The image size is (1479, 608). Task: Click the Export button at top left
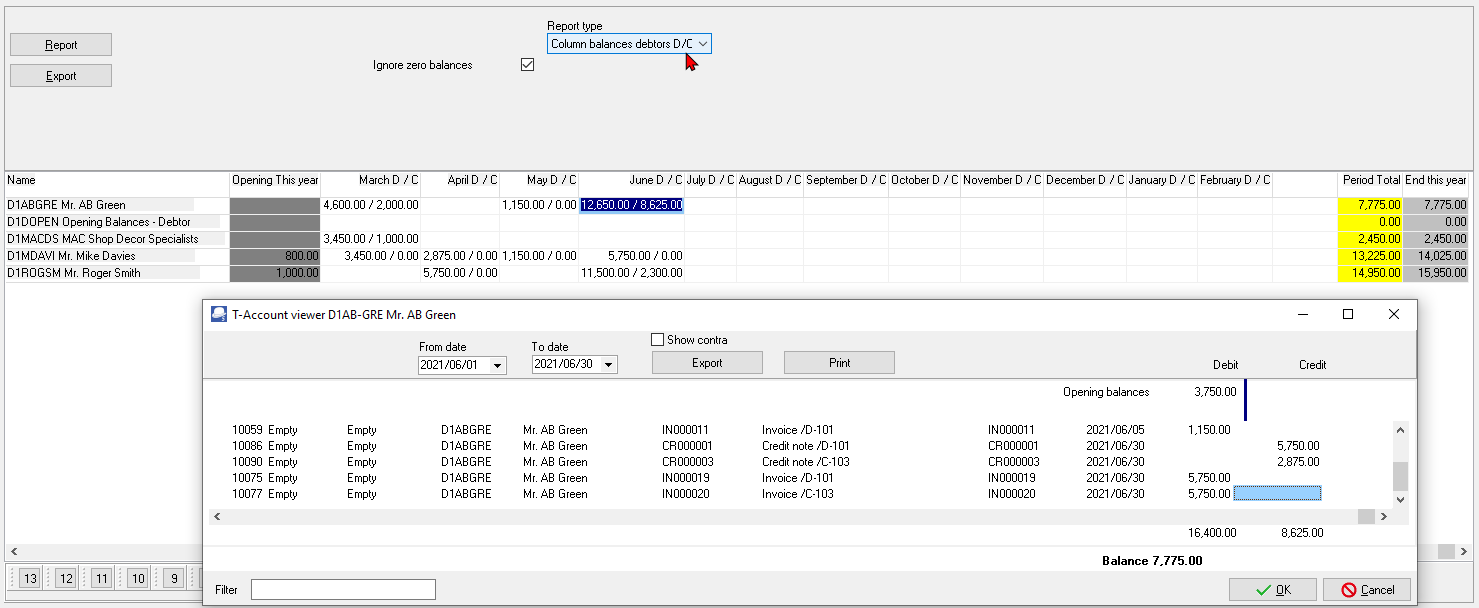61,76
